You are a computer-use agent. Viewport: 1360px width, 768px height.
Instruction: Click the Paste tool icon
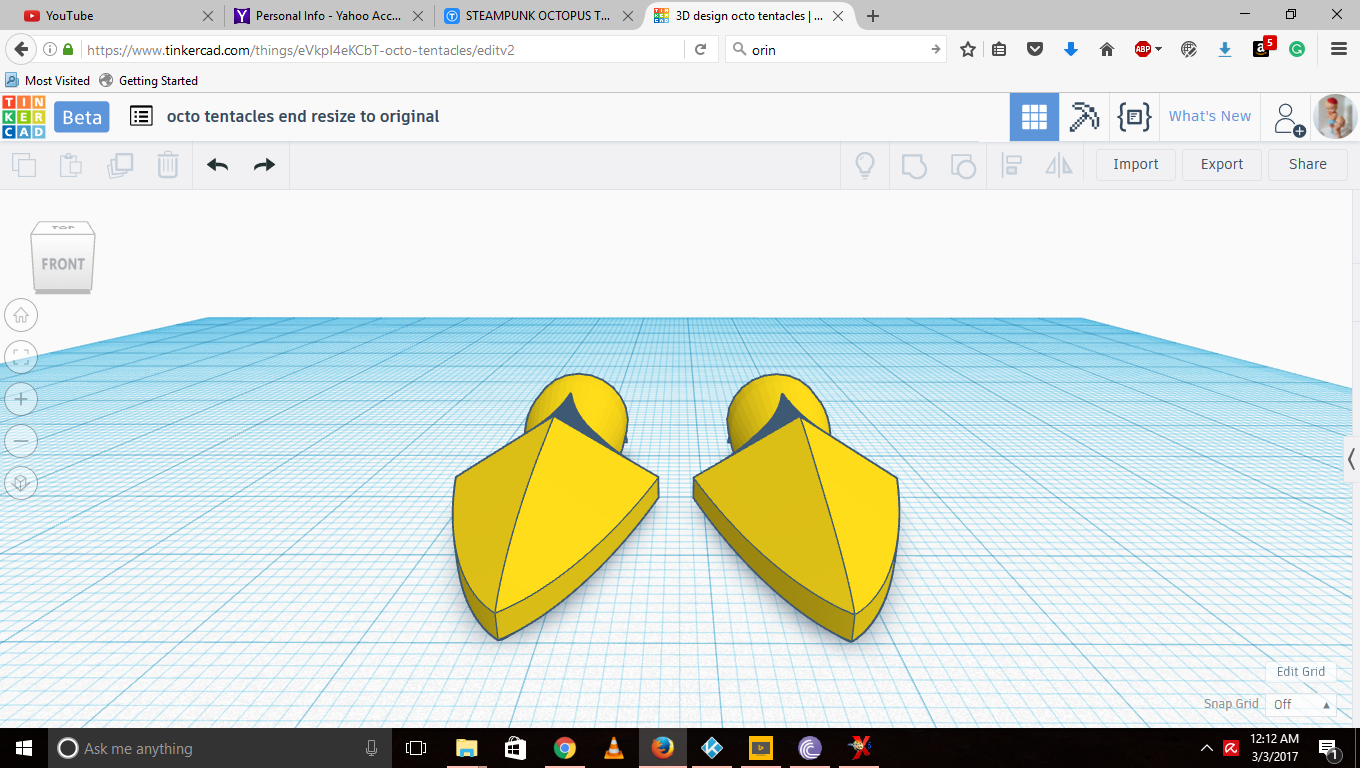70,165
